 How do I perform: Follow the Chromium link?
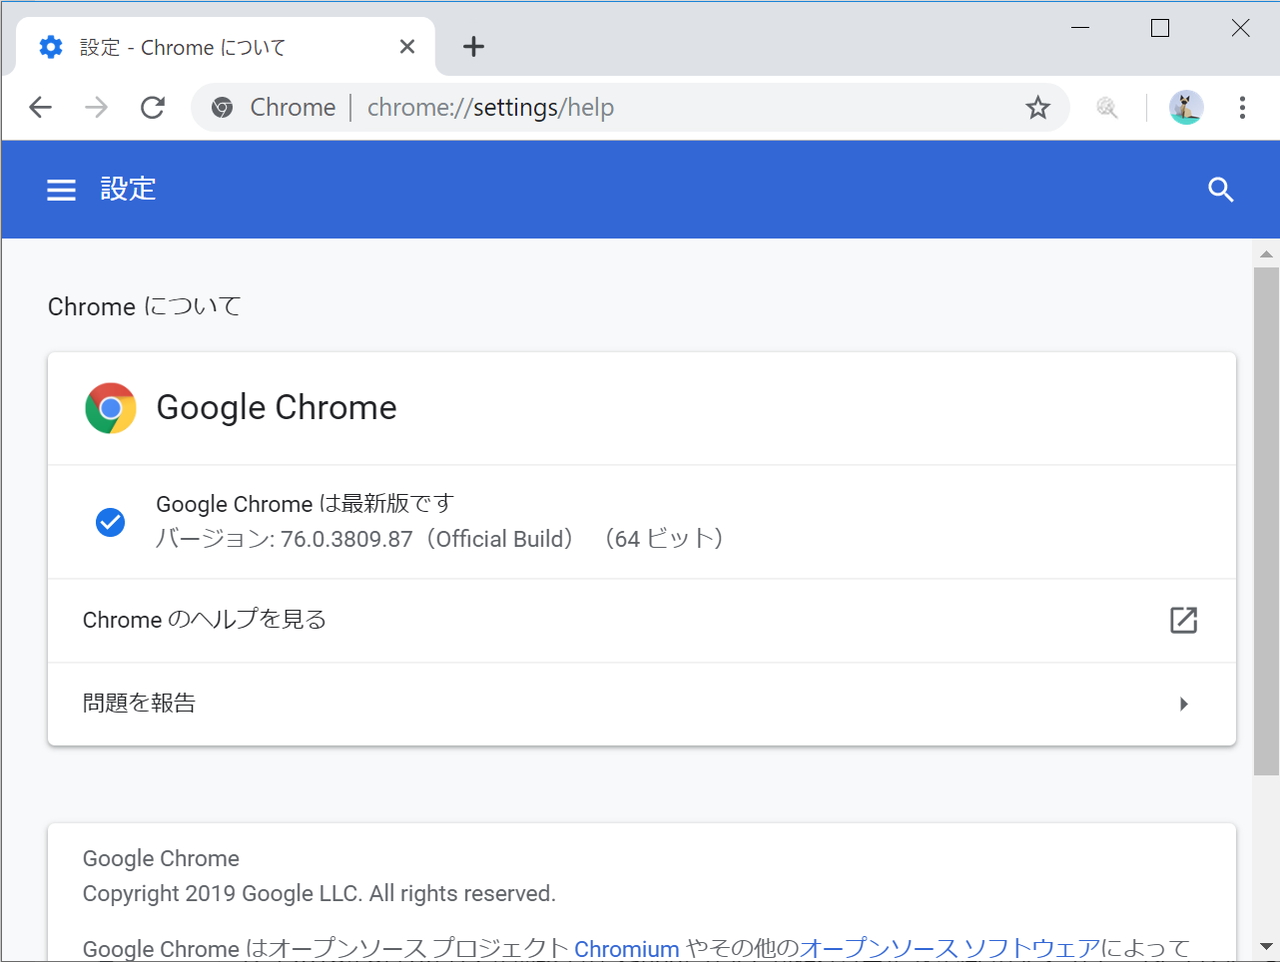[x=627, y=948]
